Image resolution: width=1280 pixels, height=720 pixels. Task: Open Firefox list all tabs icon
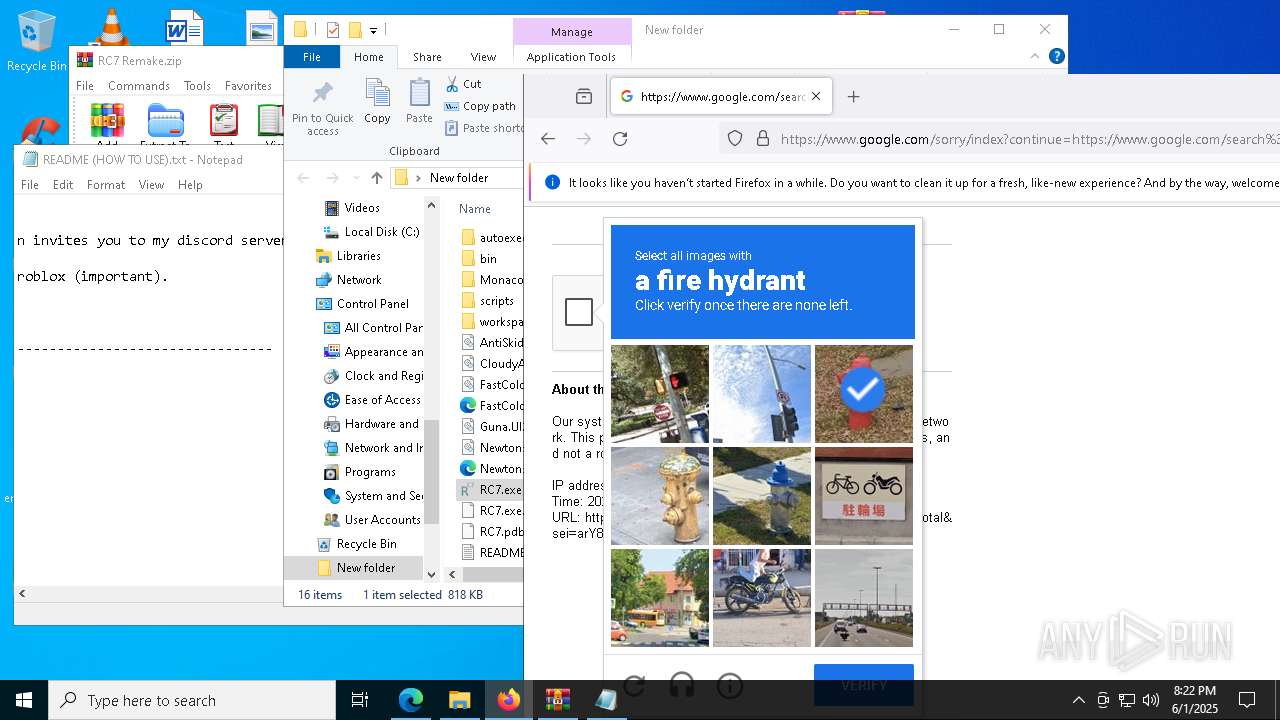click(584, 97)
